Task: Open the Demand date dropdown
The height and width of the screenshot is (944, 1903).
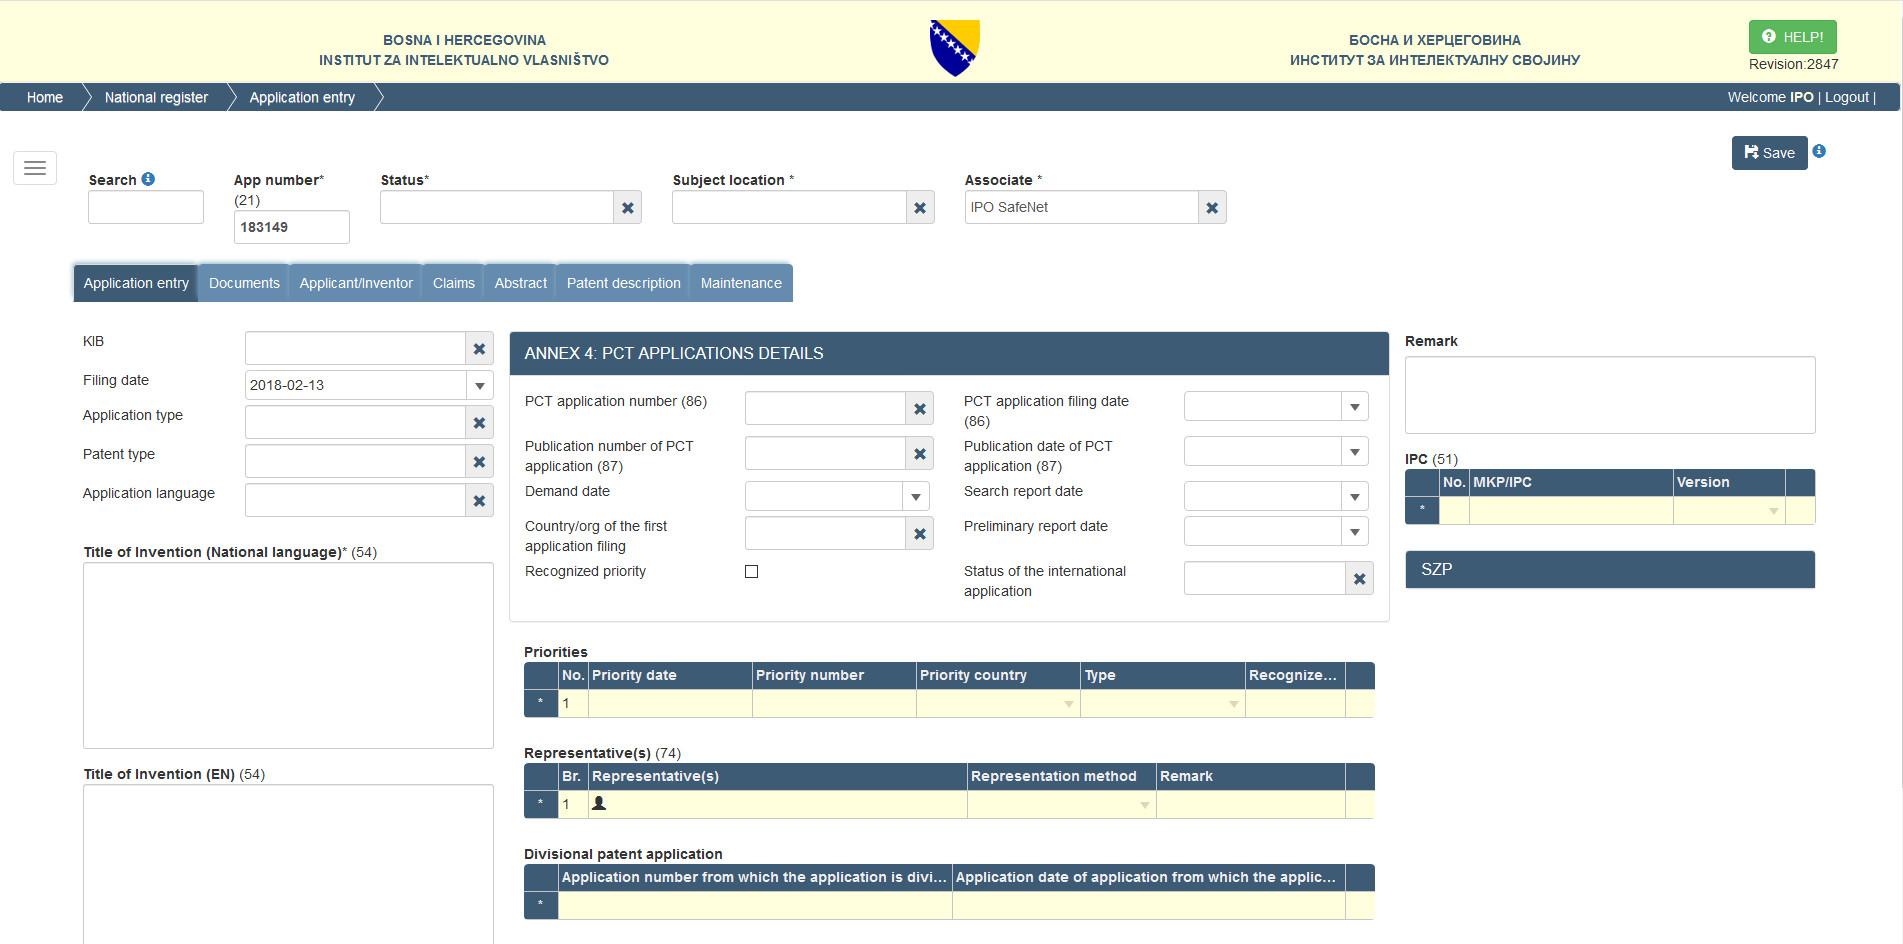Action: click(x=916, y=497)
